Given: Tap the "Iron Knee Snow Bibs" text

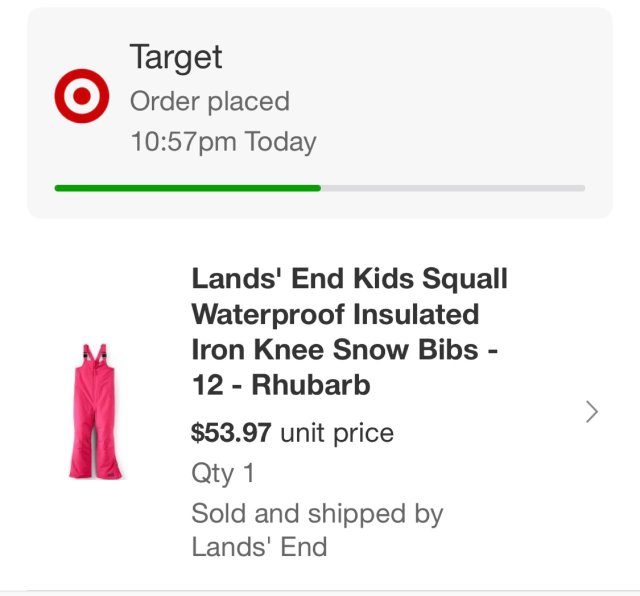Looking at the screenshot, I should 345,350.
